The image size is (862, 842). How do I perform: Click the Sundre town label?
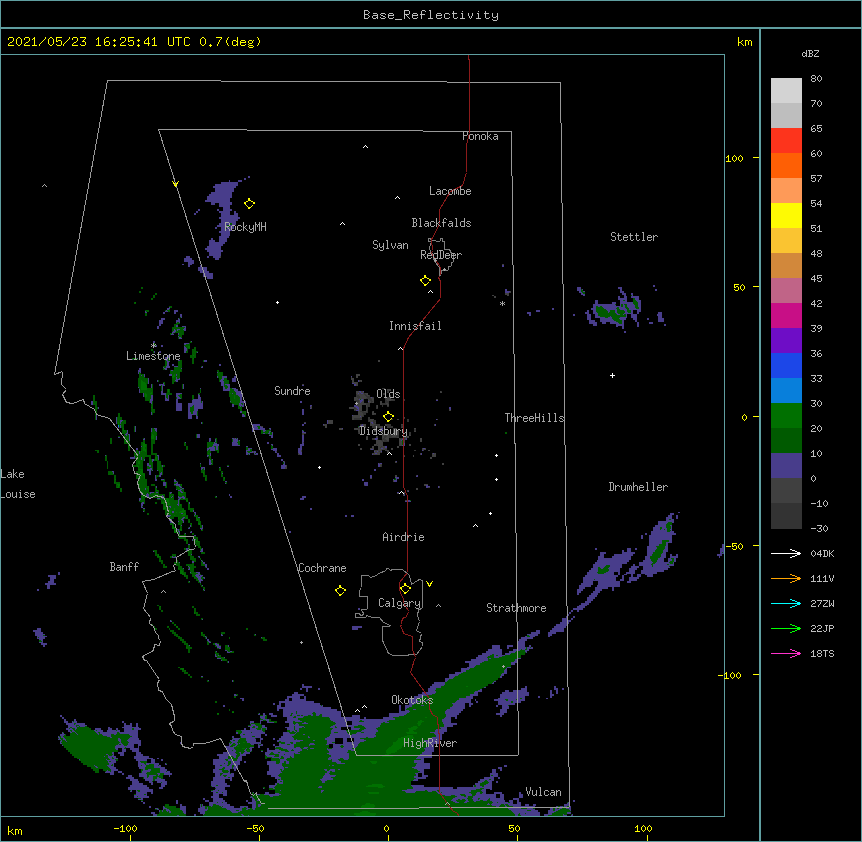(292, 391)
